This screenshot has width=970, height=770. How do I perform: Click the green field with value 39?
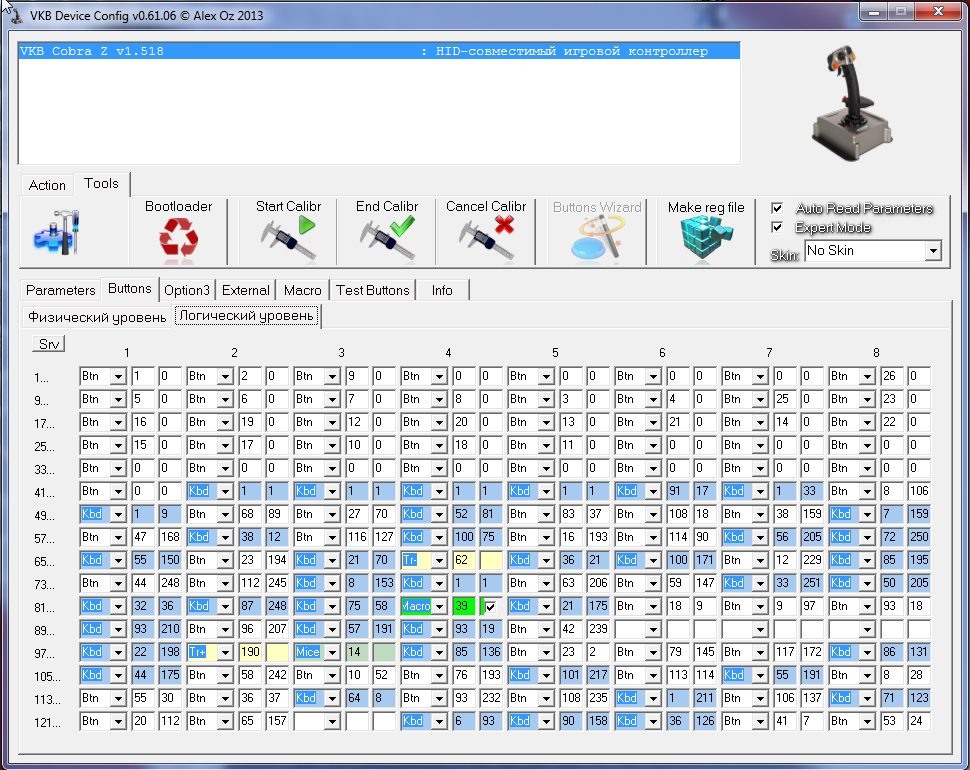[462, 606]
